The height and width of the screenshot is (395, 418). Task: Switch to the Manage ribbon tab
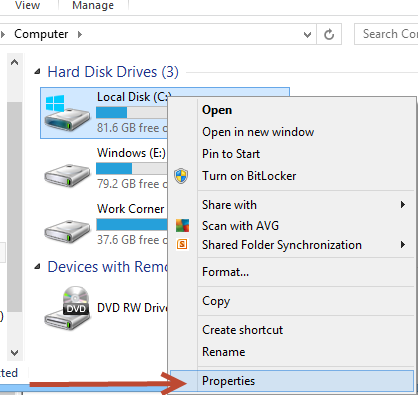(93, 5)
